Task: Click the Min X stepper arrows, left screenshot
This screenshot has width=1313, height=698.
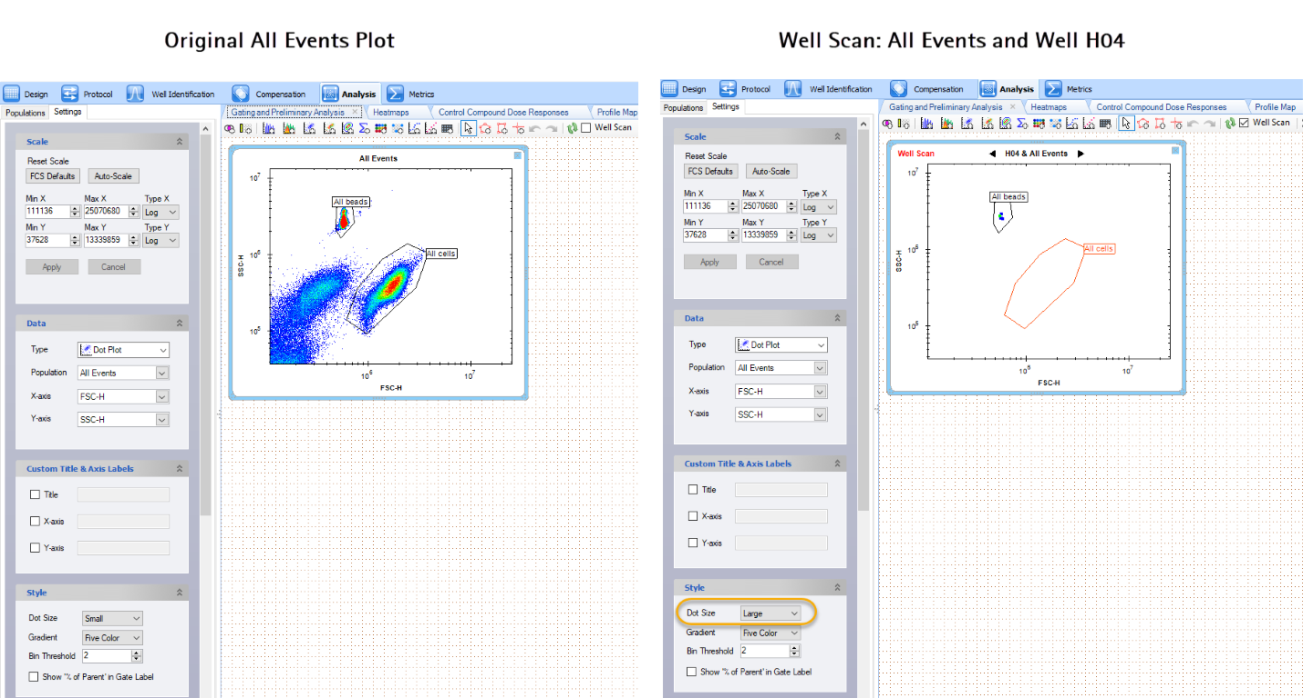Action: pyautogui.click(x=75, y=212)
